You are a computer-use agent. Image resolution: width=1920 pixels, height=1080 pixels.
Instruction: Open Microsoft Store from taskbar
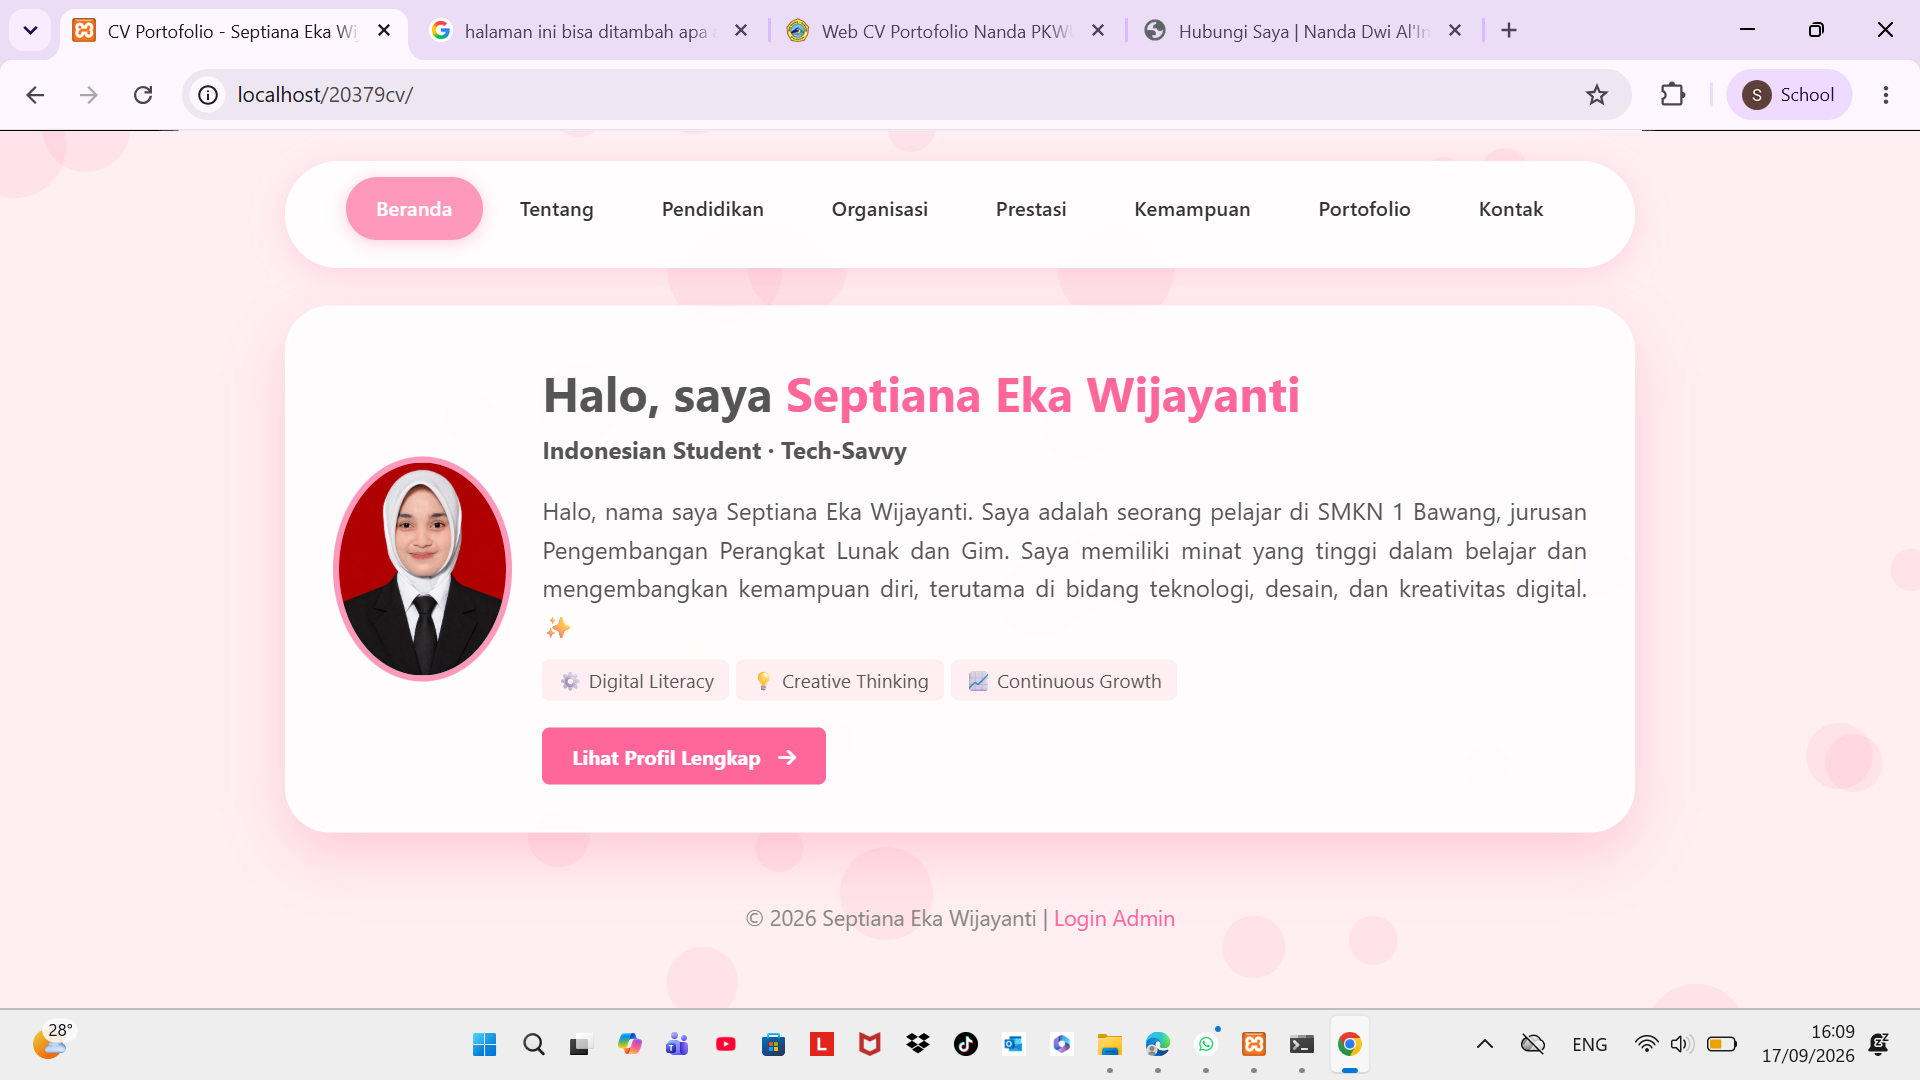(774, 1045)
